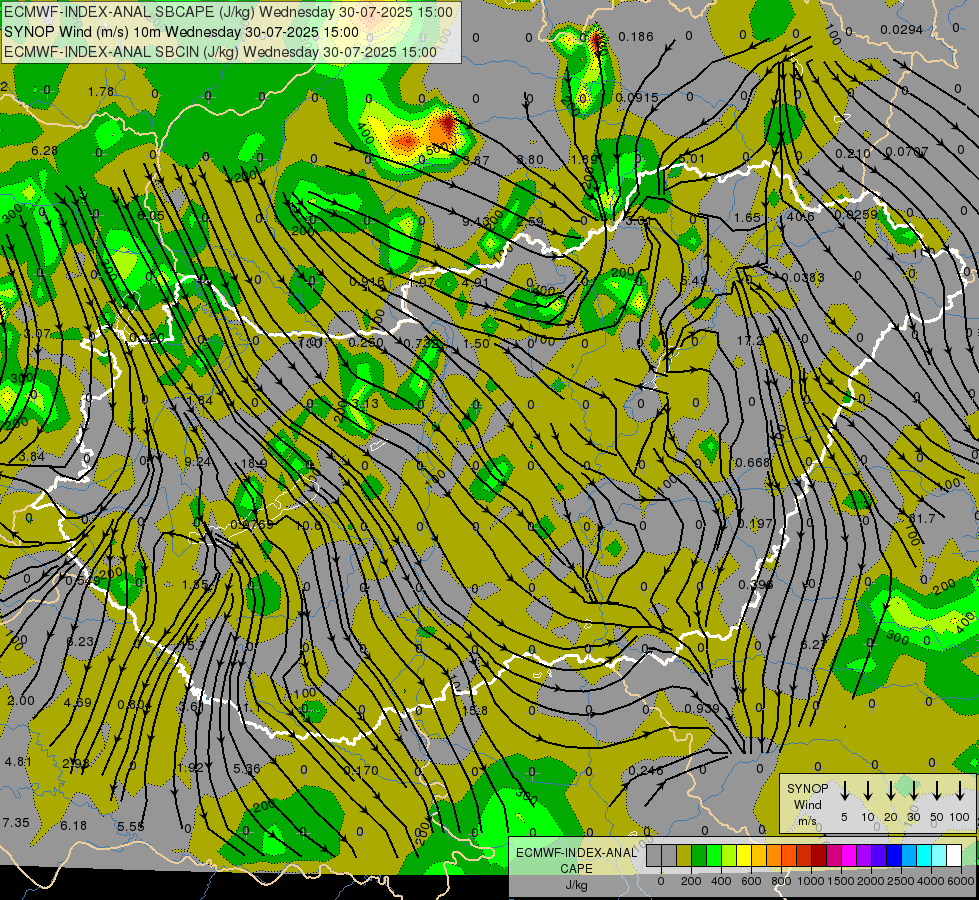Click the '0.186' value on the map
The image size is (979, 900).
pos(636,37)
